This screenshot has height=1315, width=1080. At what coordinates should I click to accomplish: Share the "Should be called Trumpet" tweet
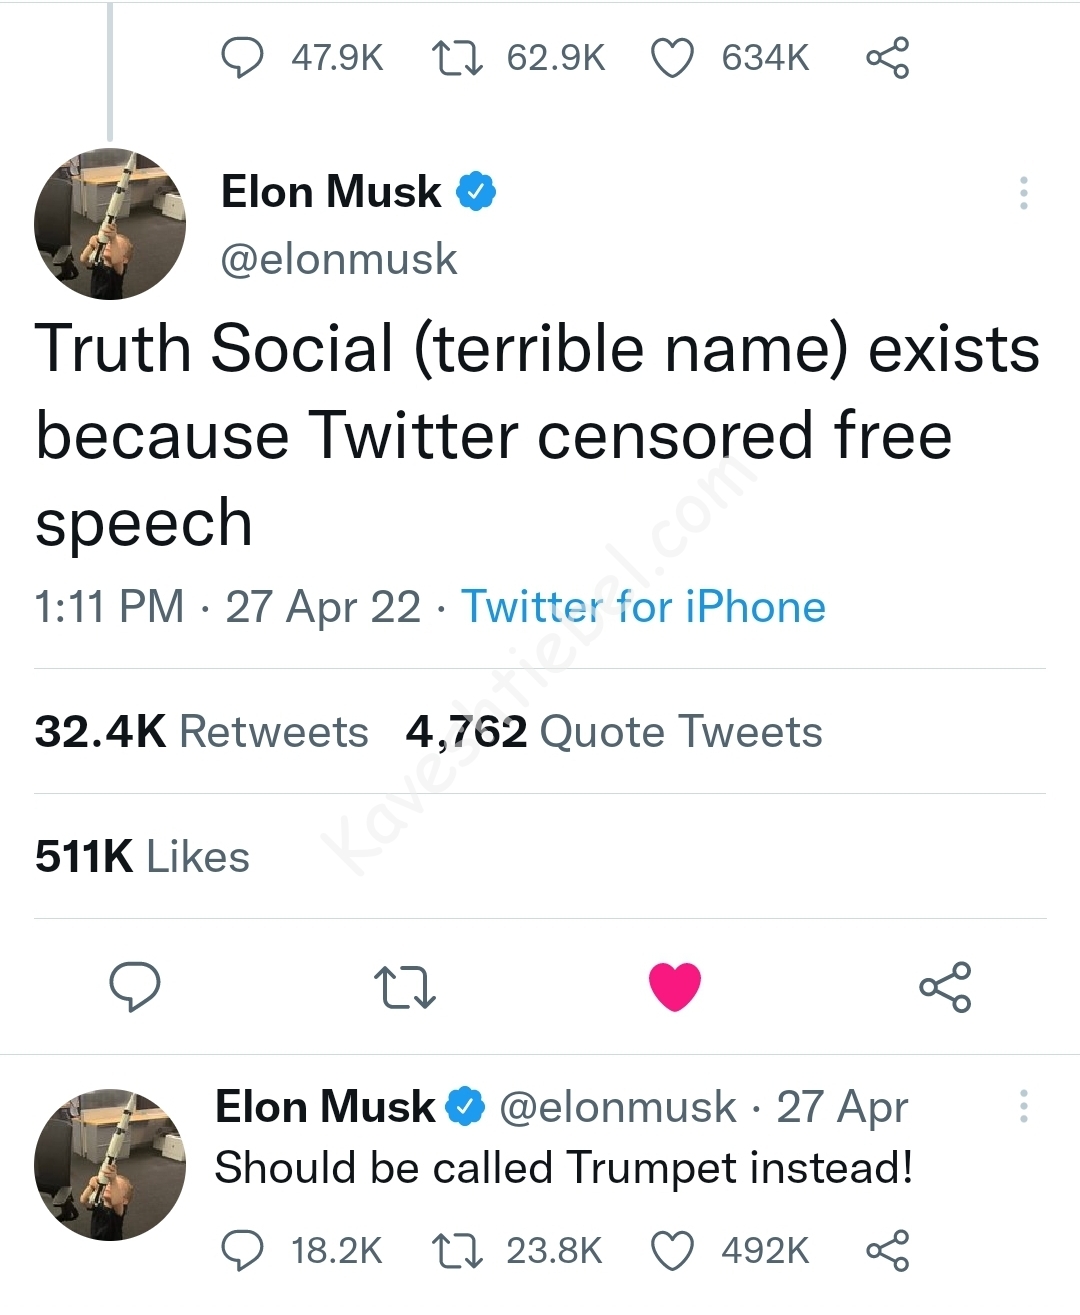[887, 1250]
